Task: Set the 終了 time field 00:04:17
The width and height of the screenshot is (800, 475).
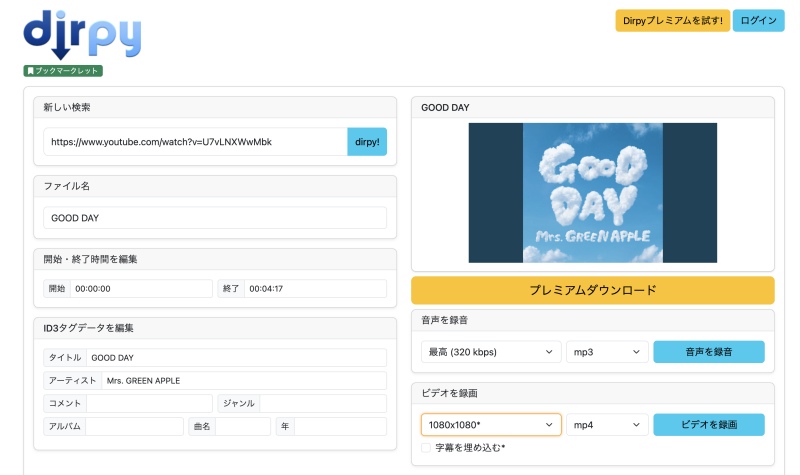Action: click(315, 288)
